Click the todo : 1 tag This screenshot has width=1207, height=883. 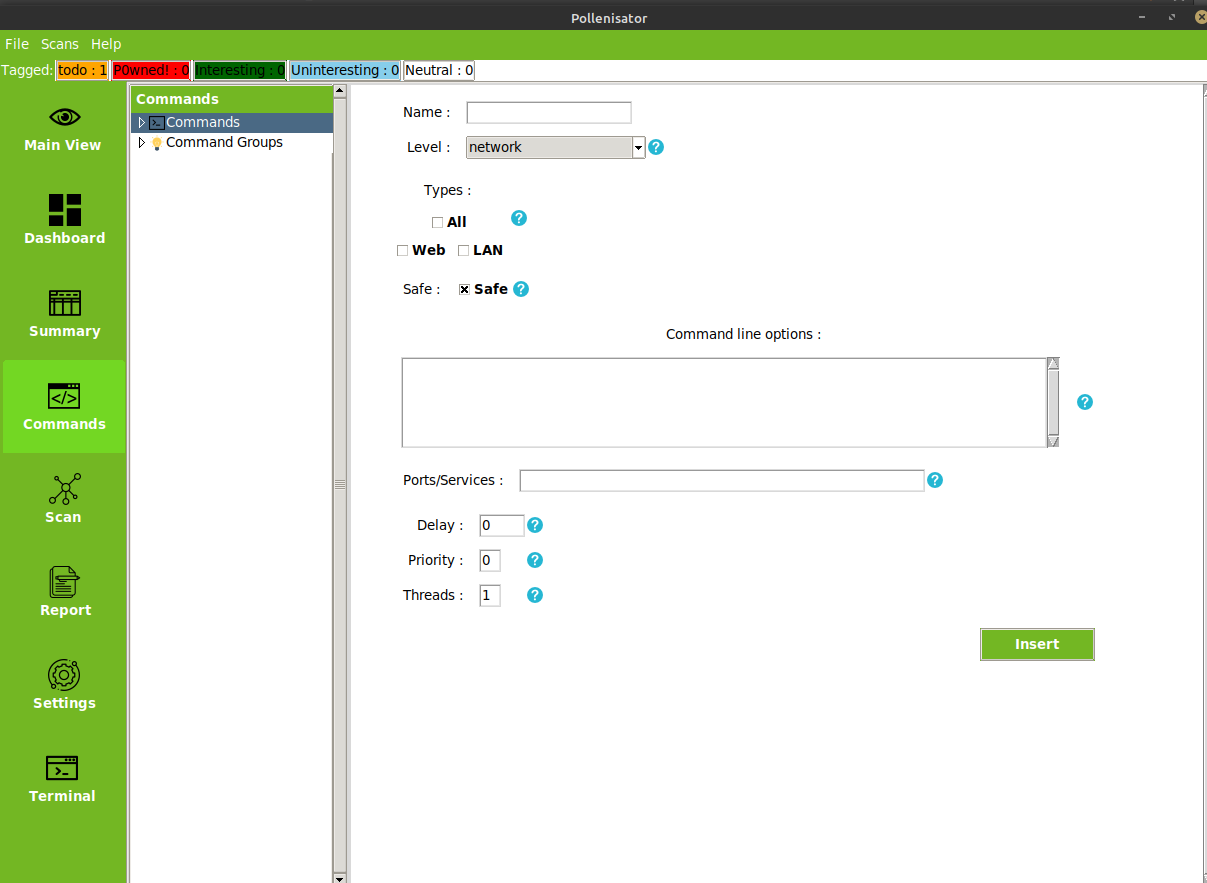pyautogui.click(x=82, y=70)
